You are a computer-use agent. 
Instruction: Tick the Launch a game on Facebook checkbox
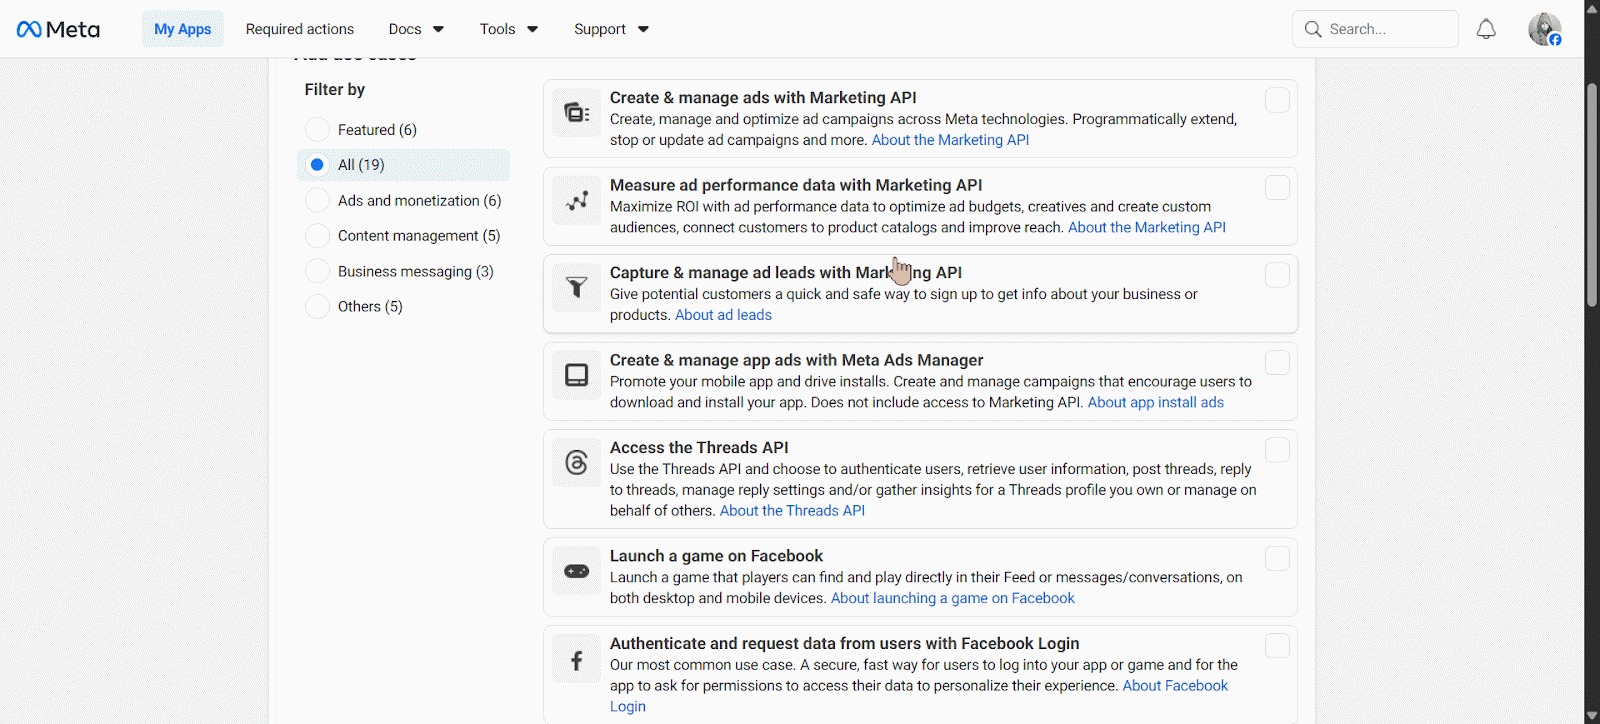(1277, 558)
